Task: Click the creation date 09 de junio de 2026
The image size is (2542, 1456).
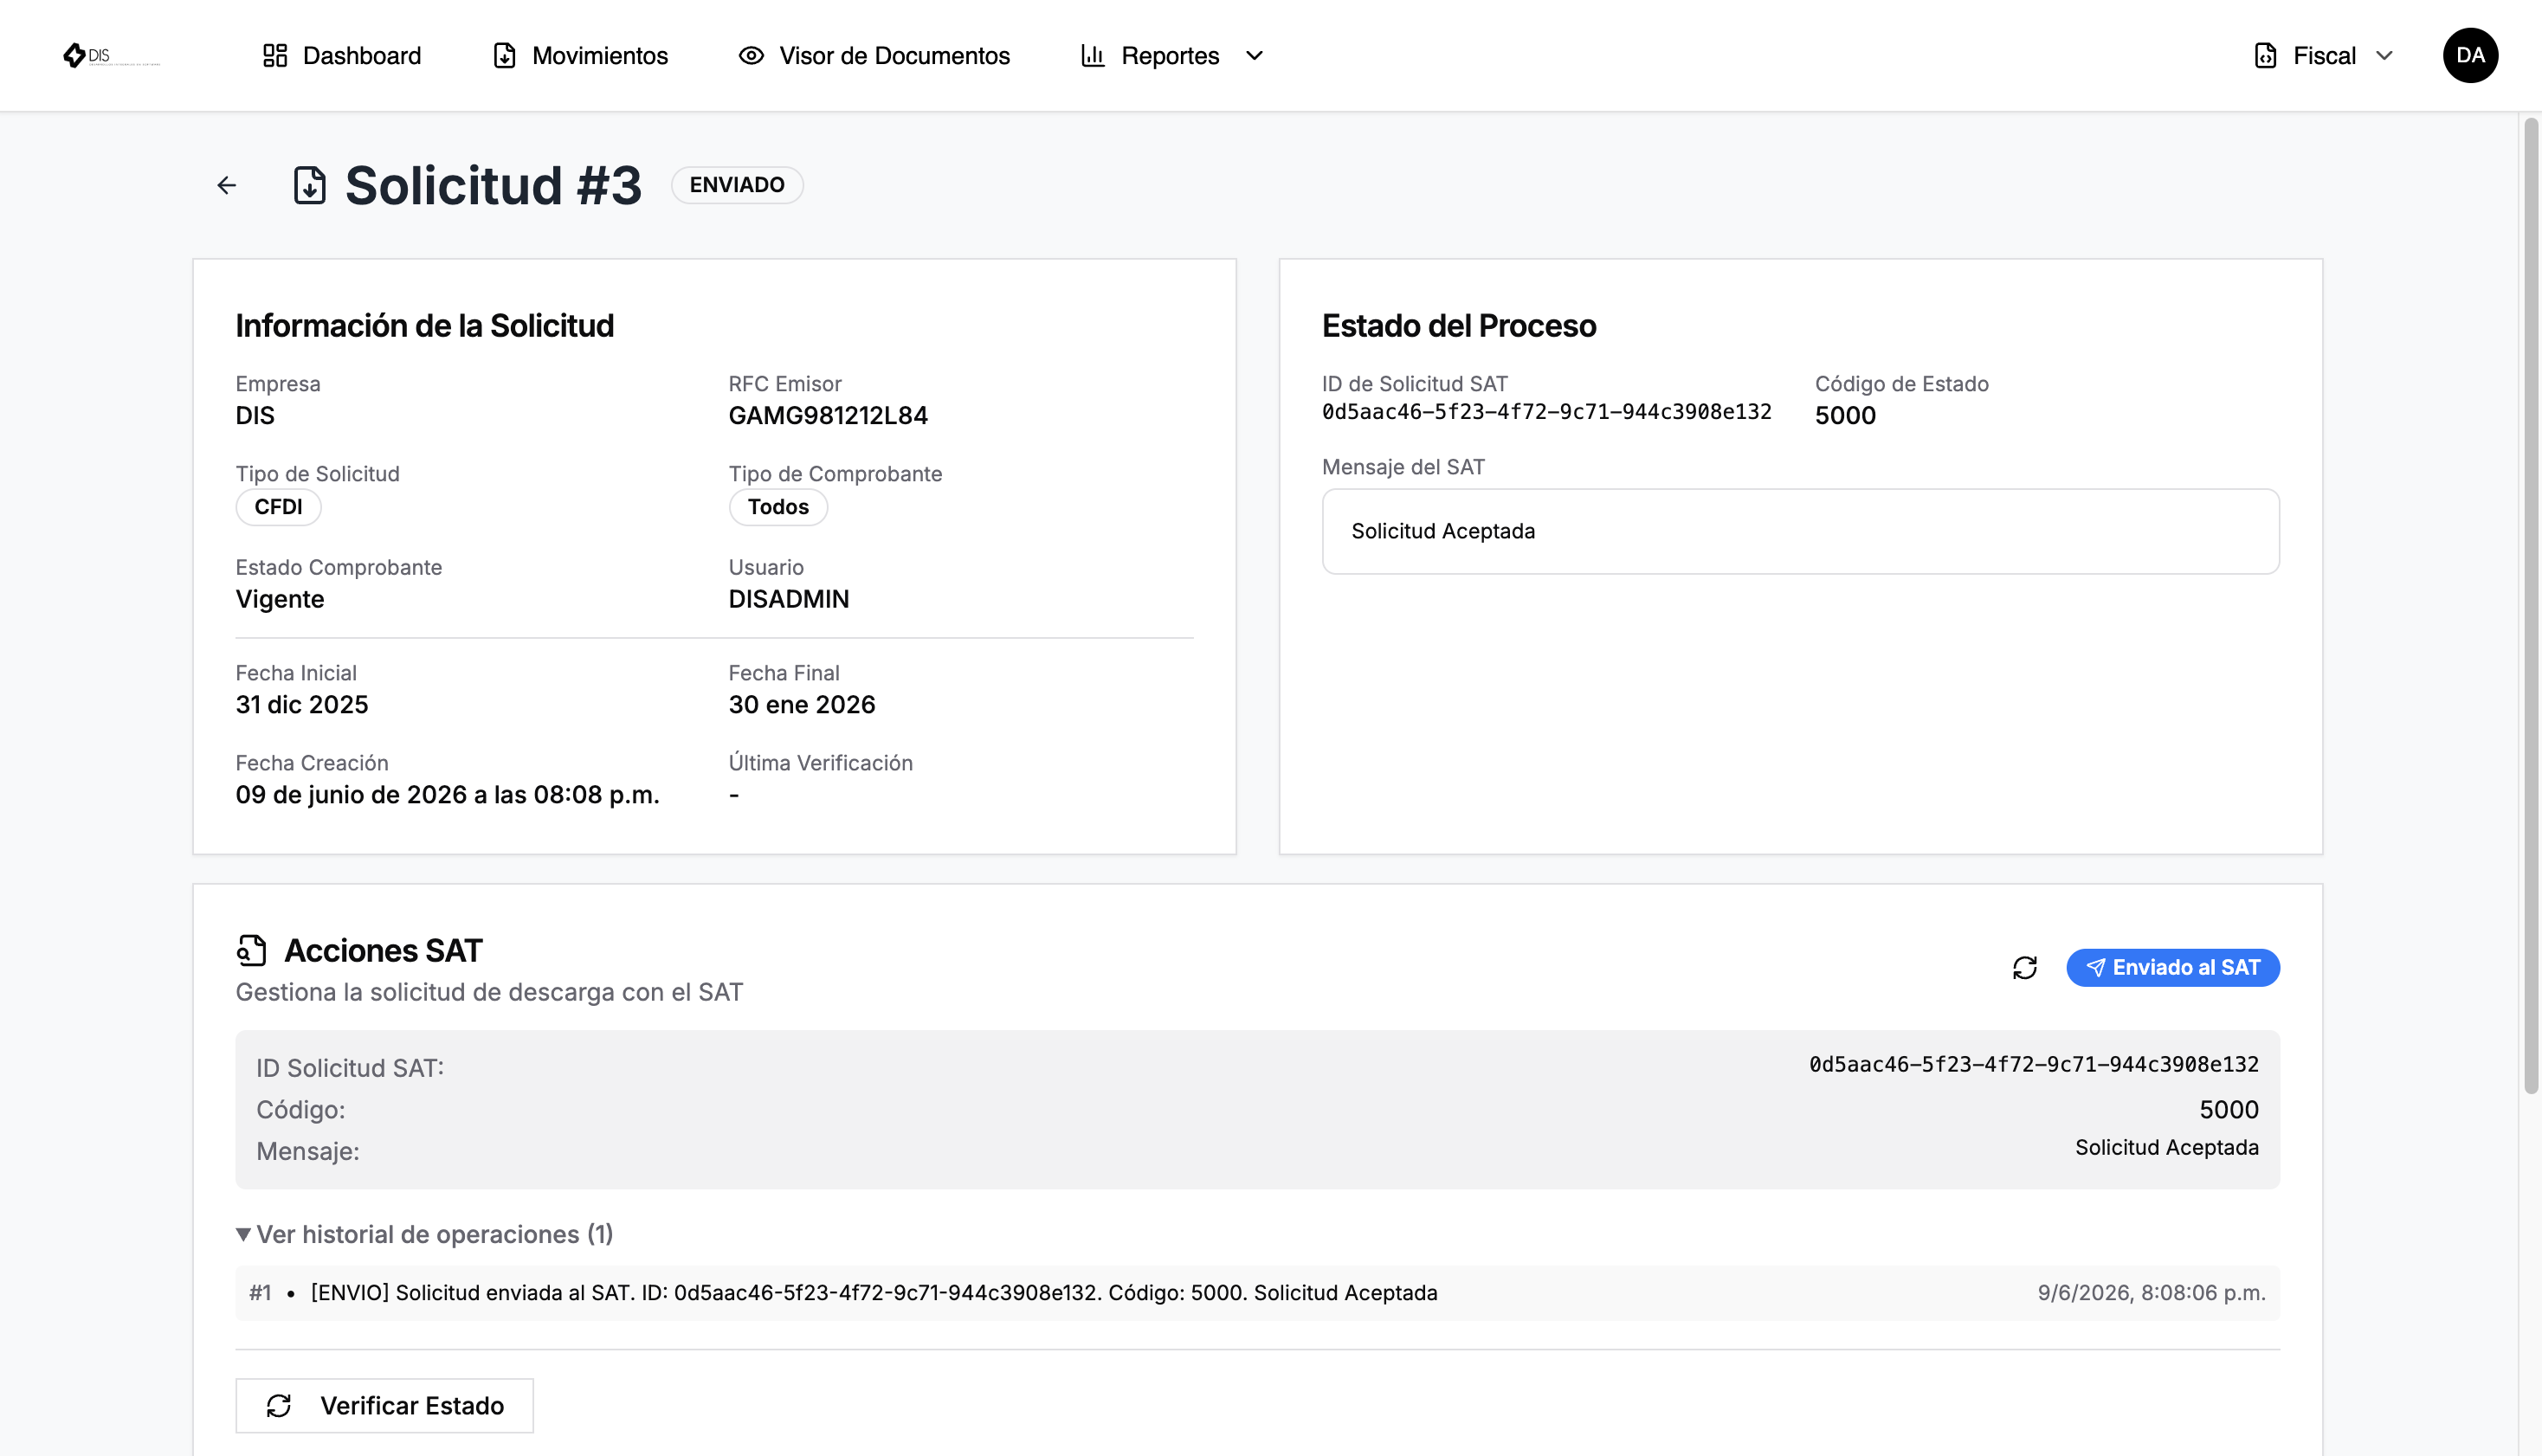Action: pyautogui.click(x=448, y=795)
